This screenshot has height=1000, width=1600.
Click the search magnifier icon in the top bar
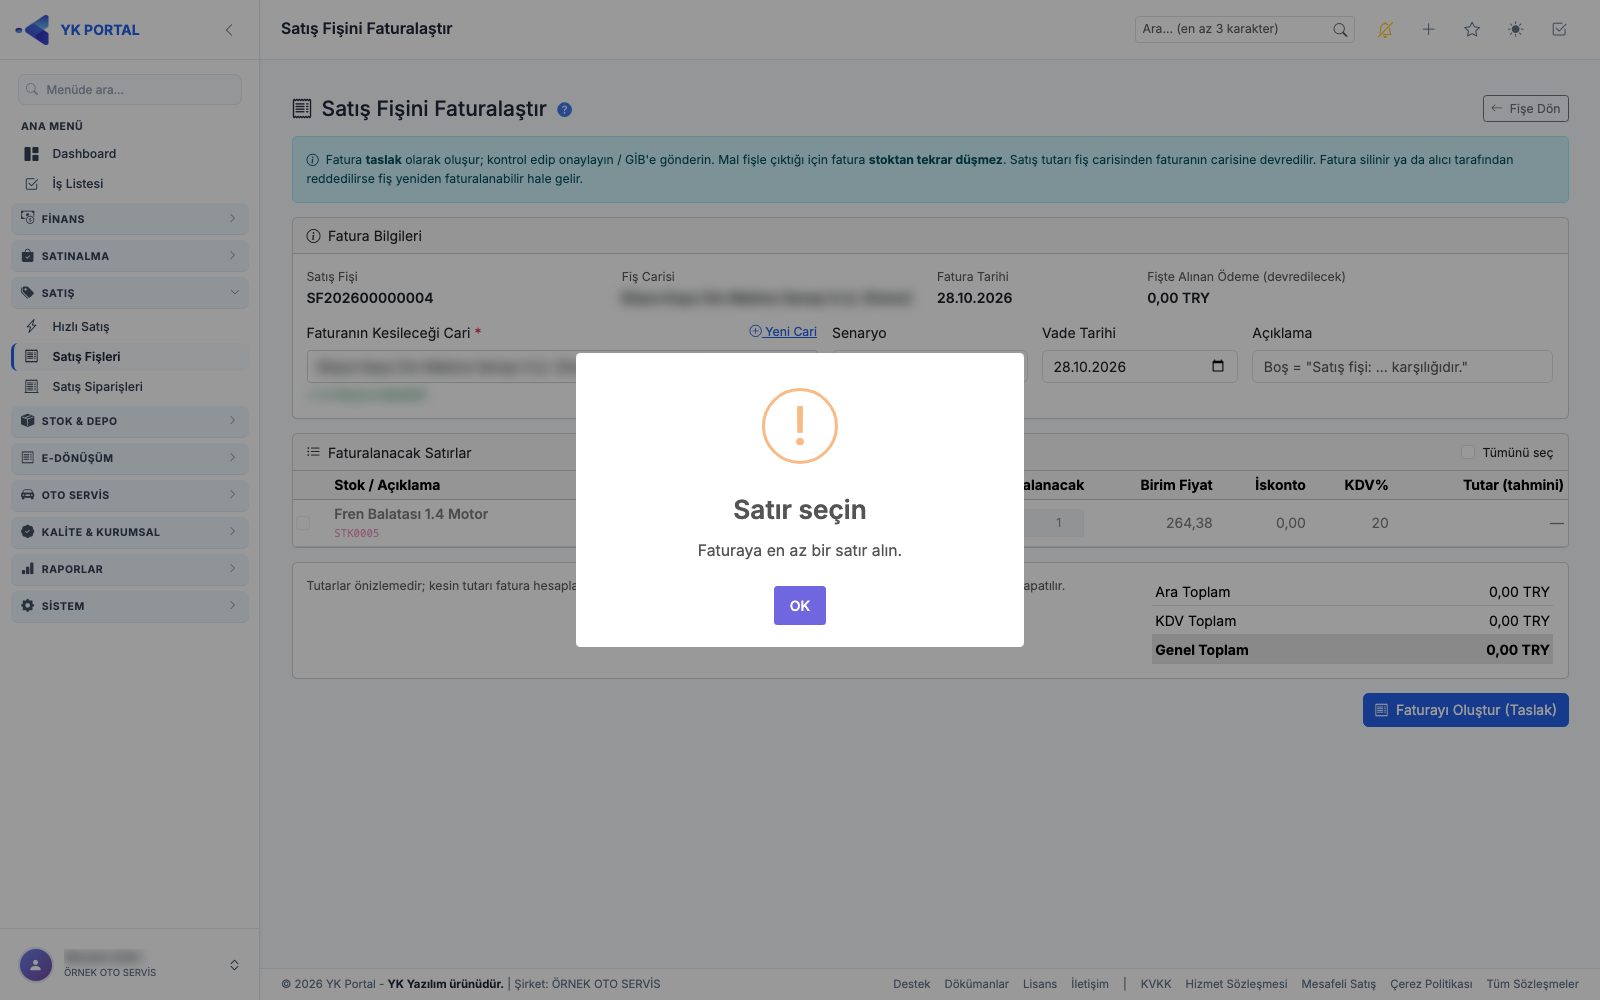coord(1340,30)
